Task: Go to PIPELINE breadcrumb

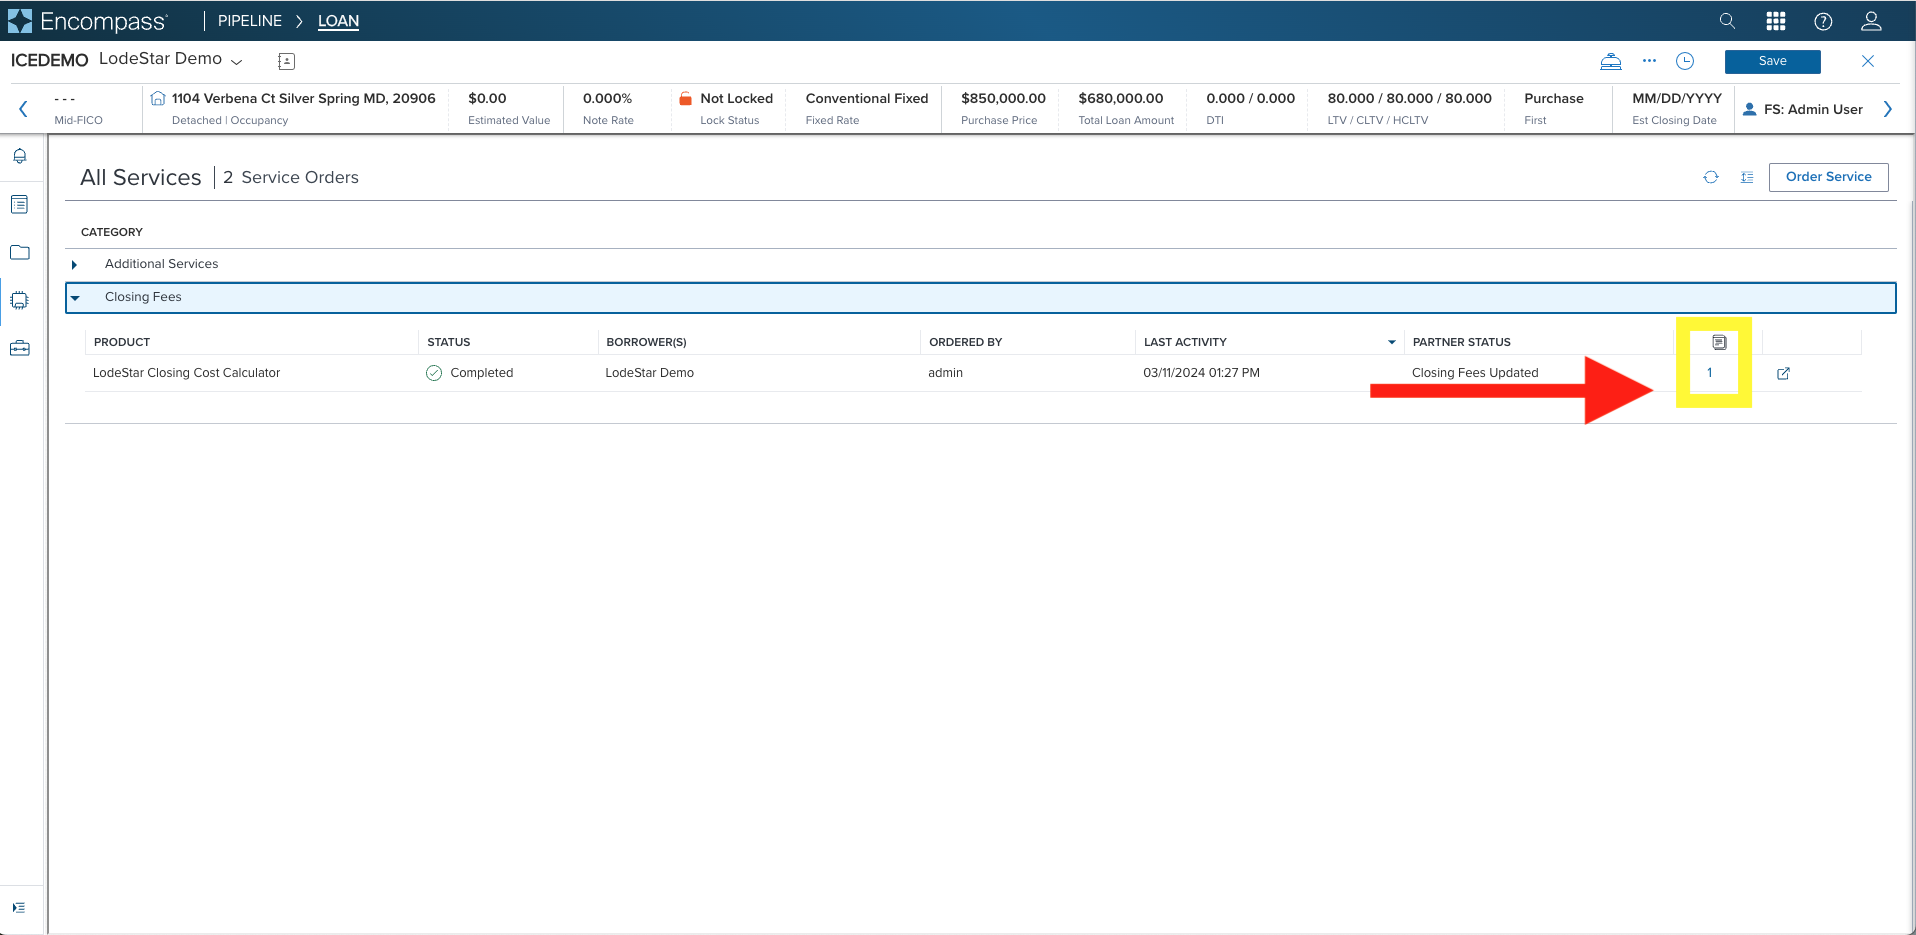Action: (250, 21)
